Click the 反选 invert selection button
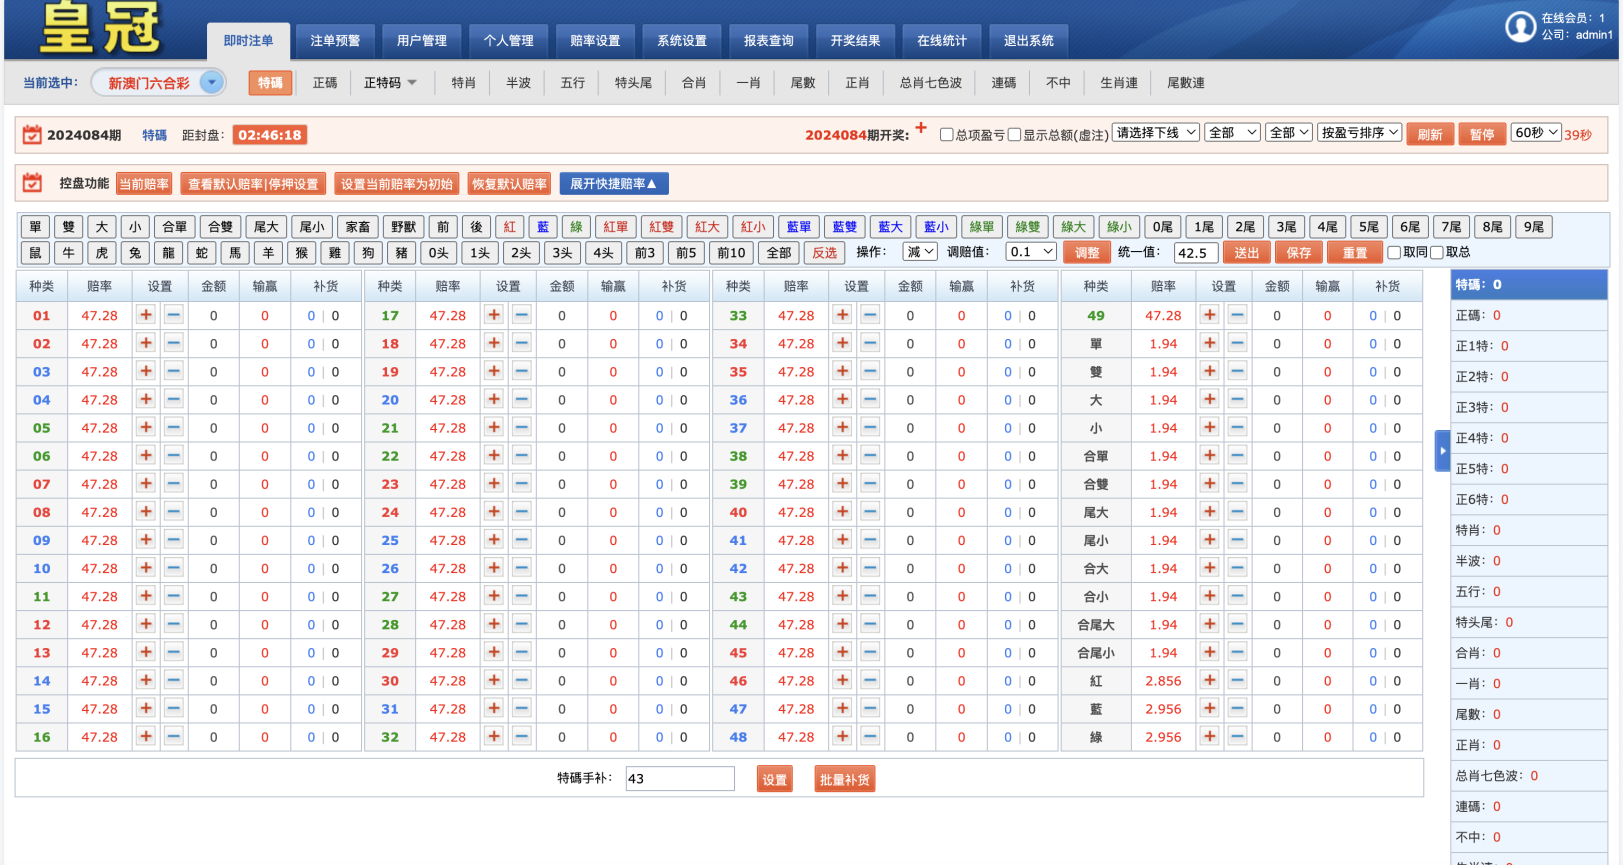Viewport: 1623px width, 865px height. 825,253
